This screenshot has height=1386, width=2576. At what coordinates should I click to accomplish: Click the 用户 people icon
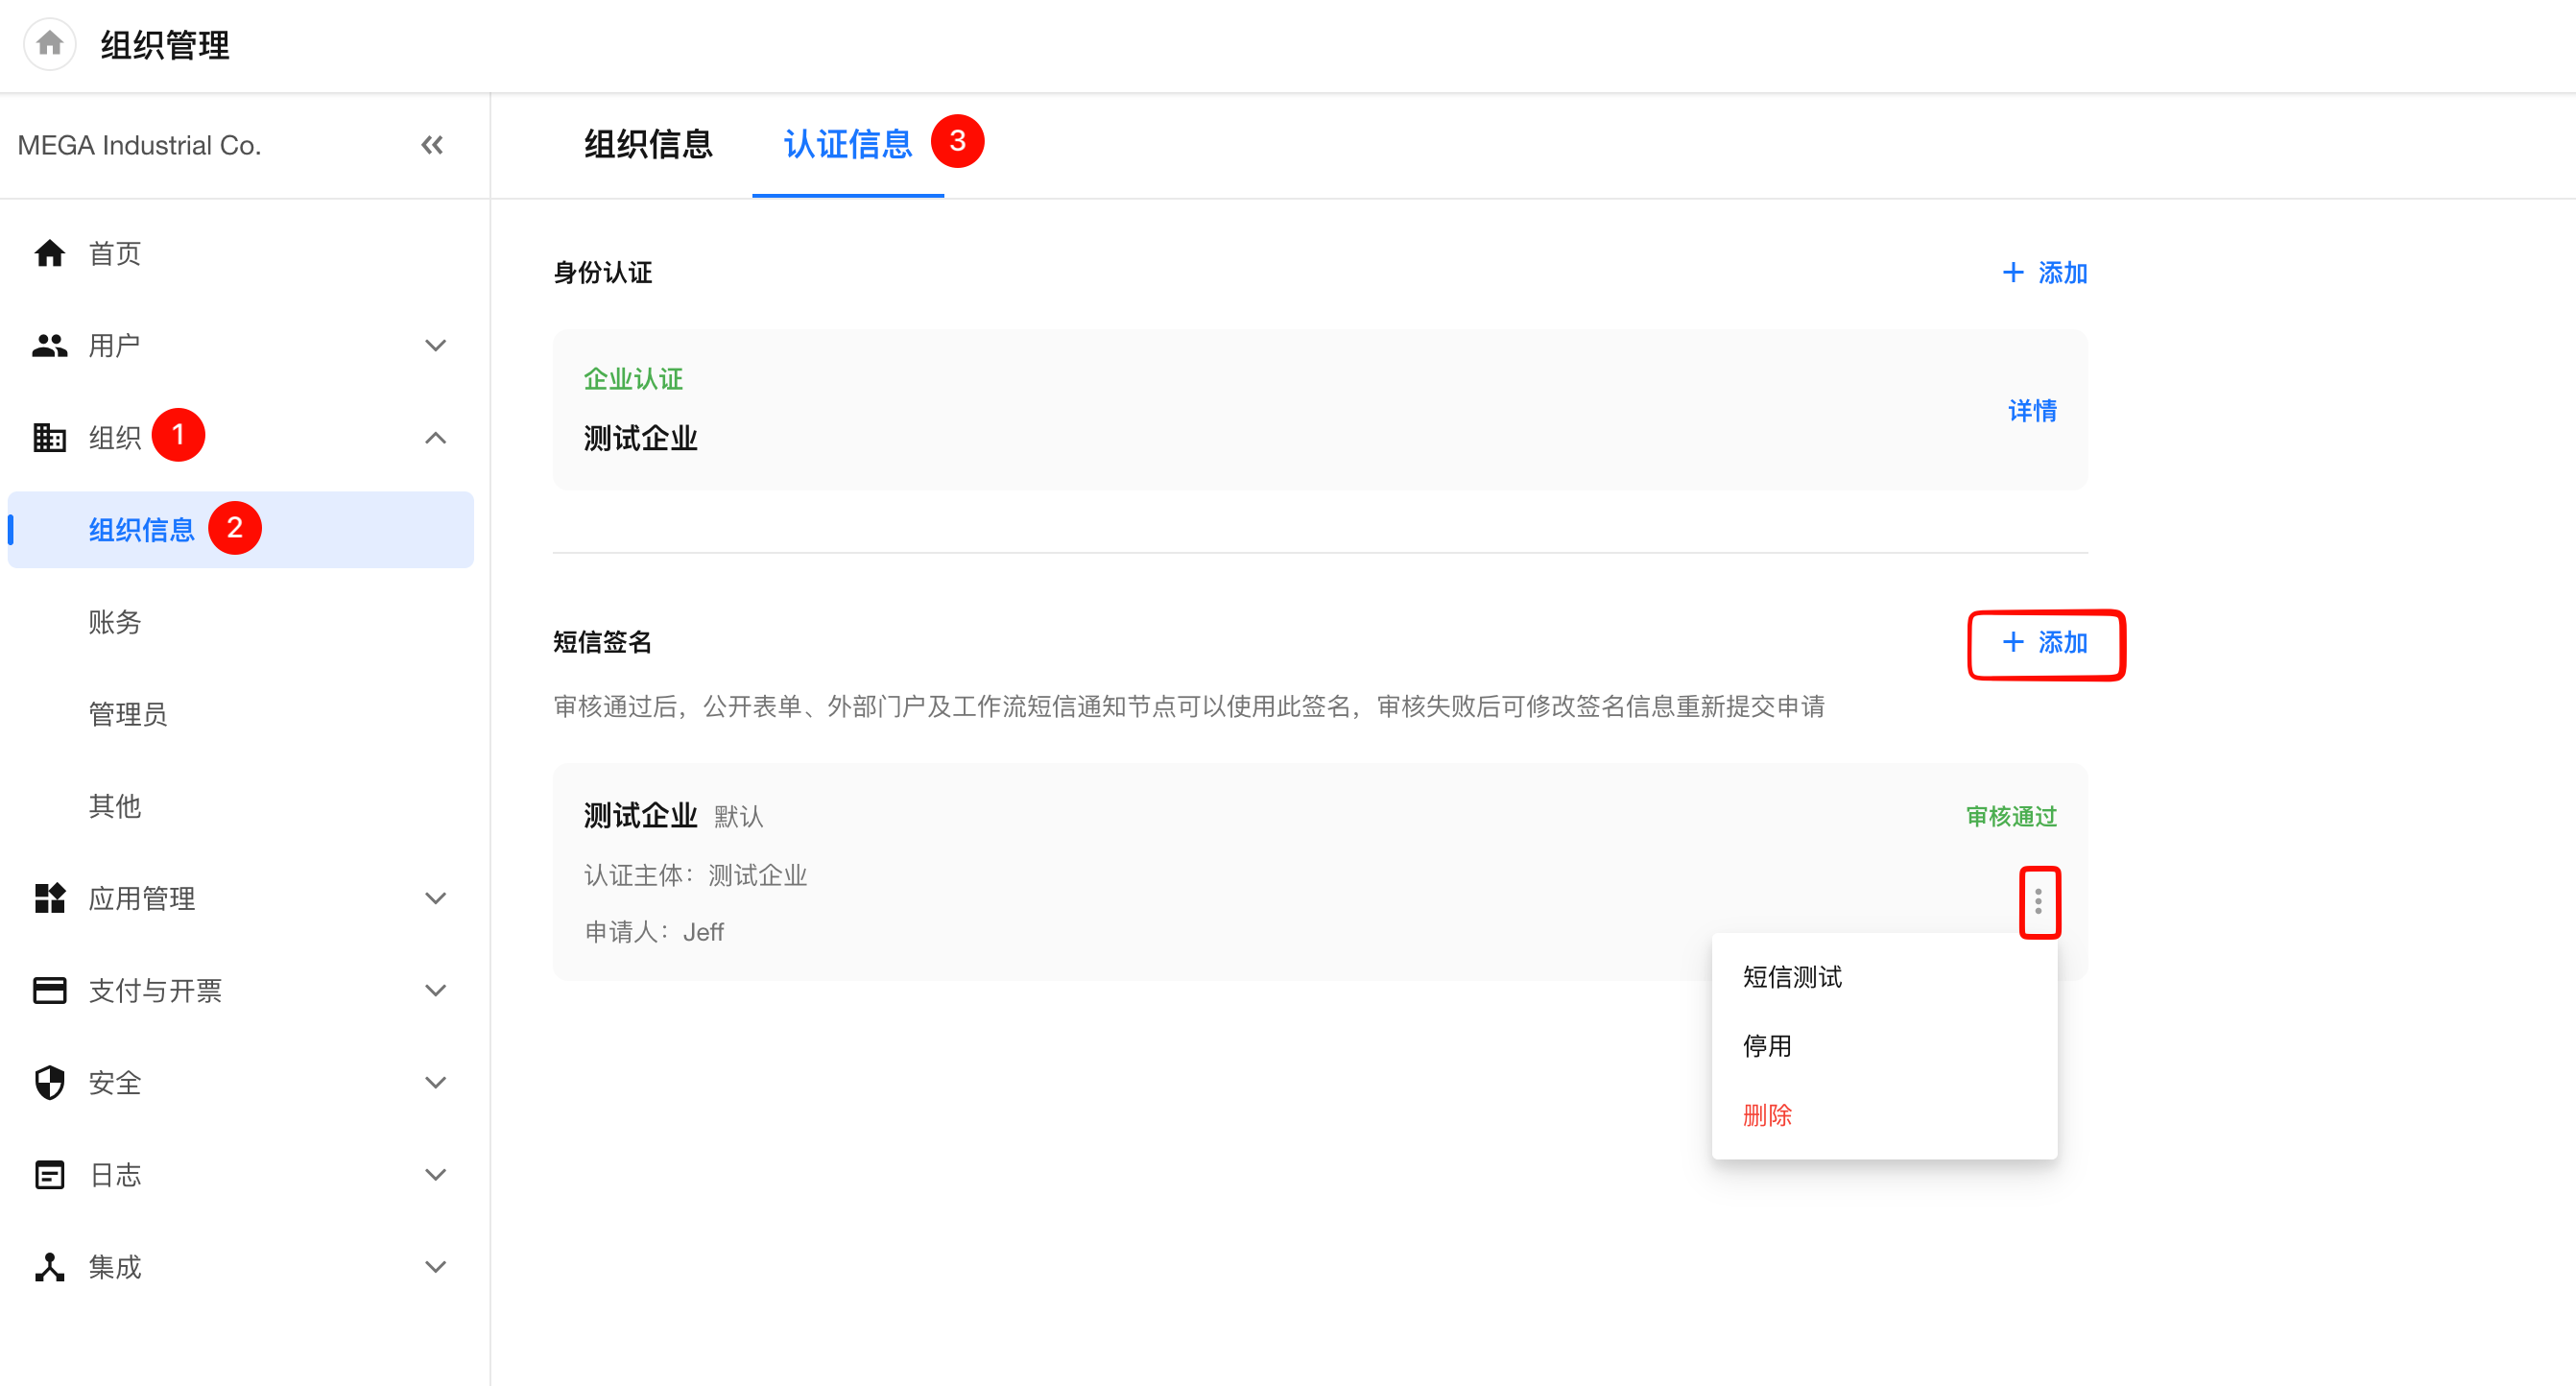(x=49, y=345)
